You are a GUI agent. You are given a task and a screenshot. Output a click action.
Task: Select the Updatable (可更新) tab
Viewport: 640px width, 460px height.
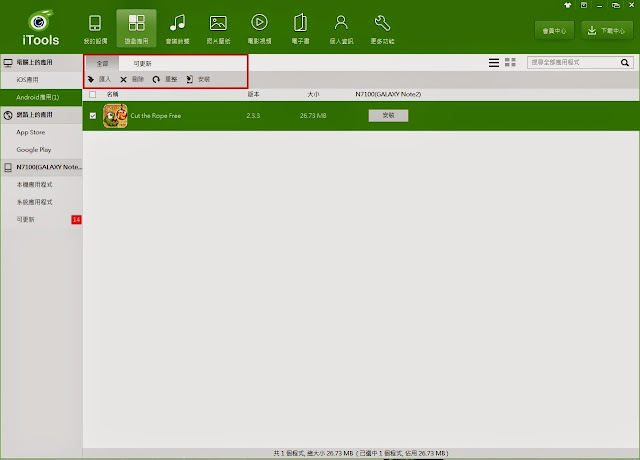click(x=142, y=64)
